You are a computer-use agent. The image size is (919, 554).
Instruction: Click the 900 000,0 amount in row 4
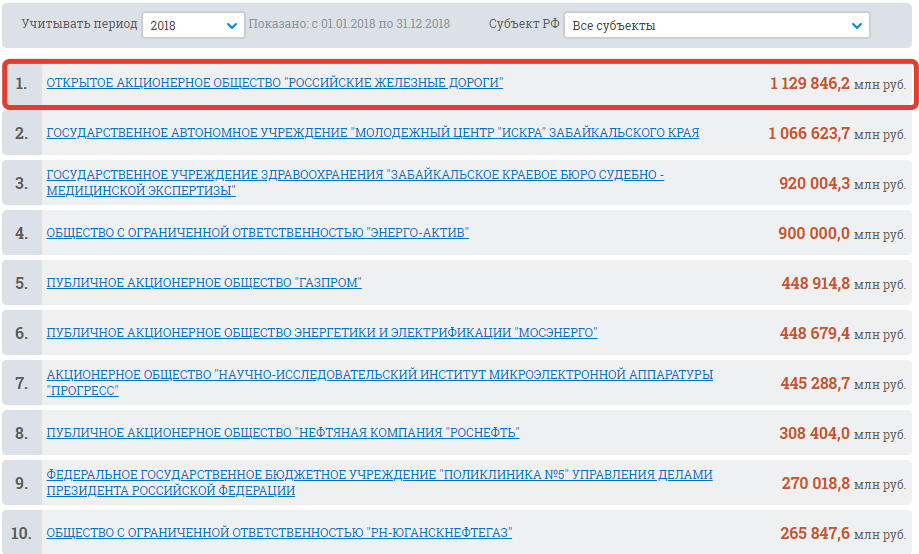[814, 234]
